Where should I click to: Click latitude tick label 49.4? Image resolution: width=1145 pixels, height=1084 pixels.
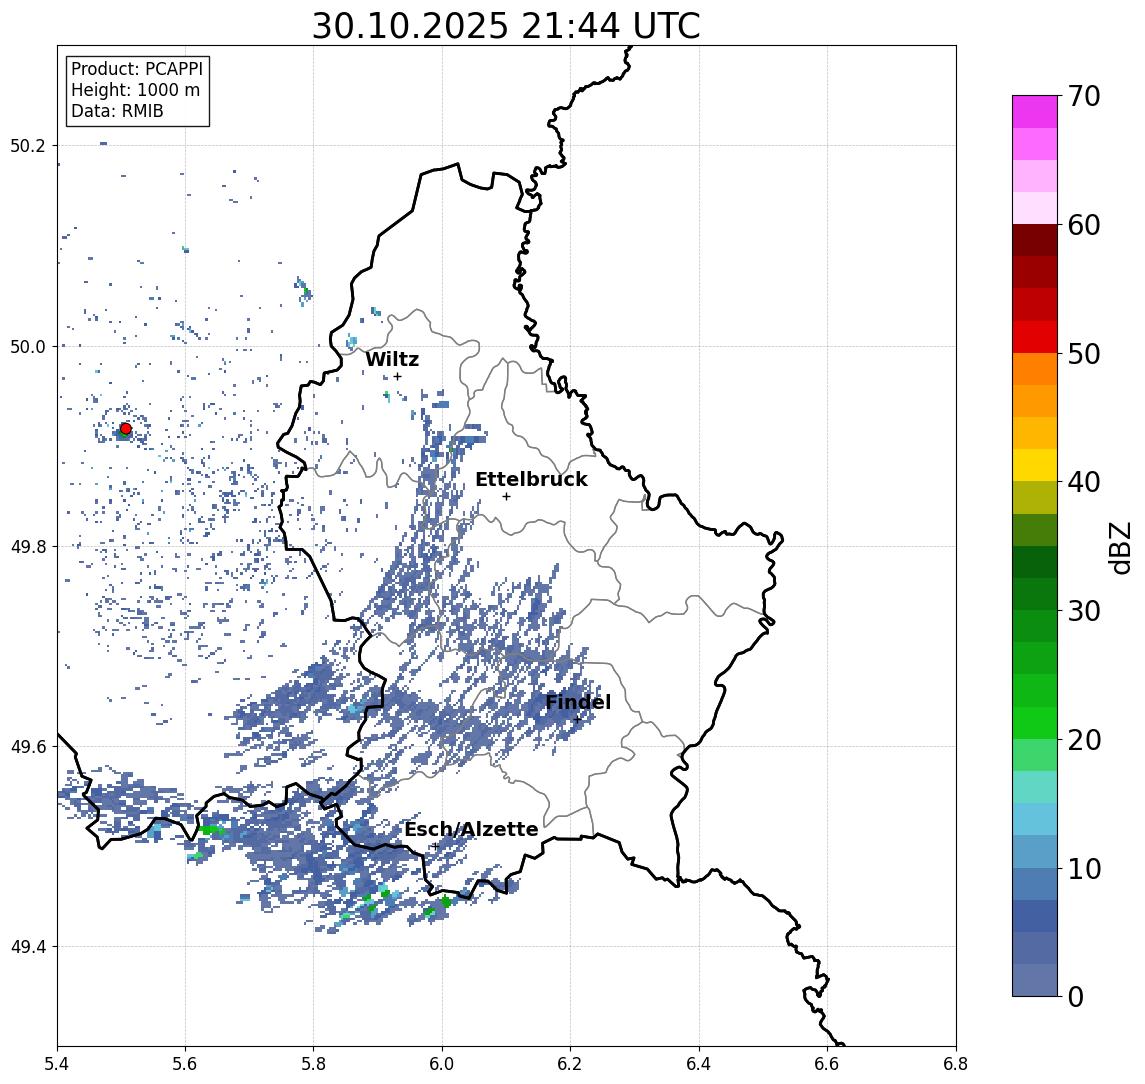click(28, 947)
